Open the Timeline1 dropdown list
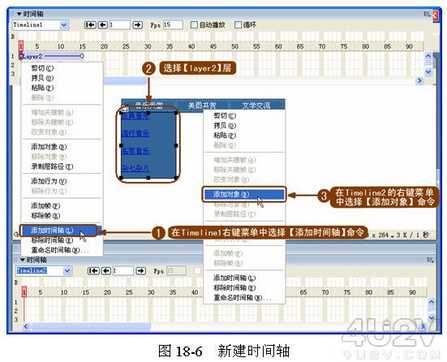The width and height of the screenshot is (447, 362). (64, 25)
